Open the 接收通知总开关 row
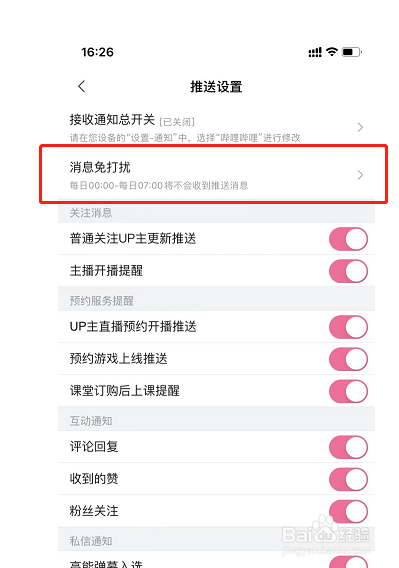The height and width of the screenshot is (568, 399). click(x=216, y=128)
